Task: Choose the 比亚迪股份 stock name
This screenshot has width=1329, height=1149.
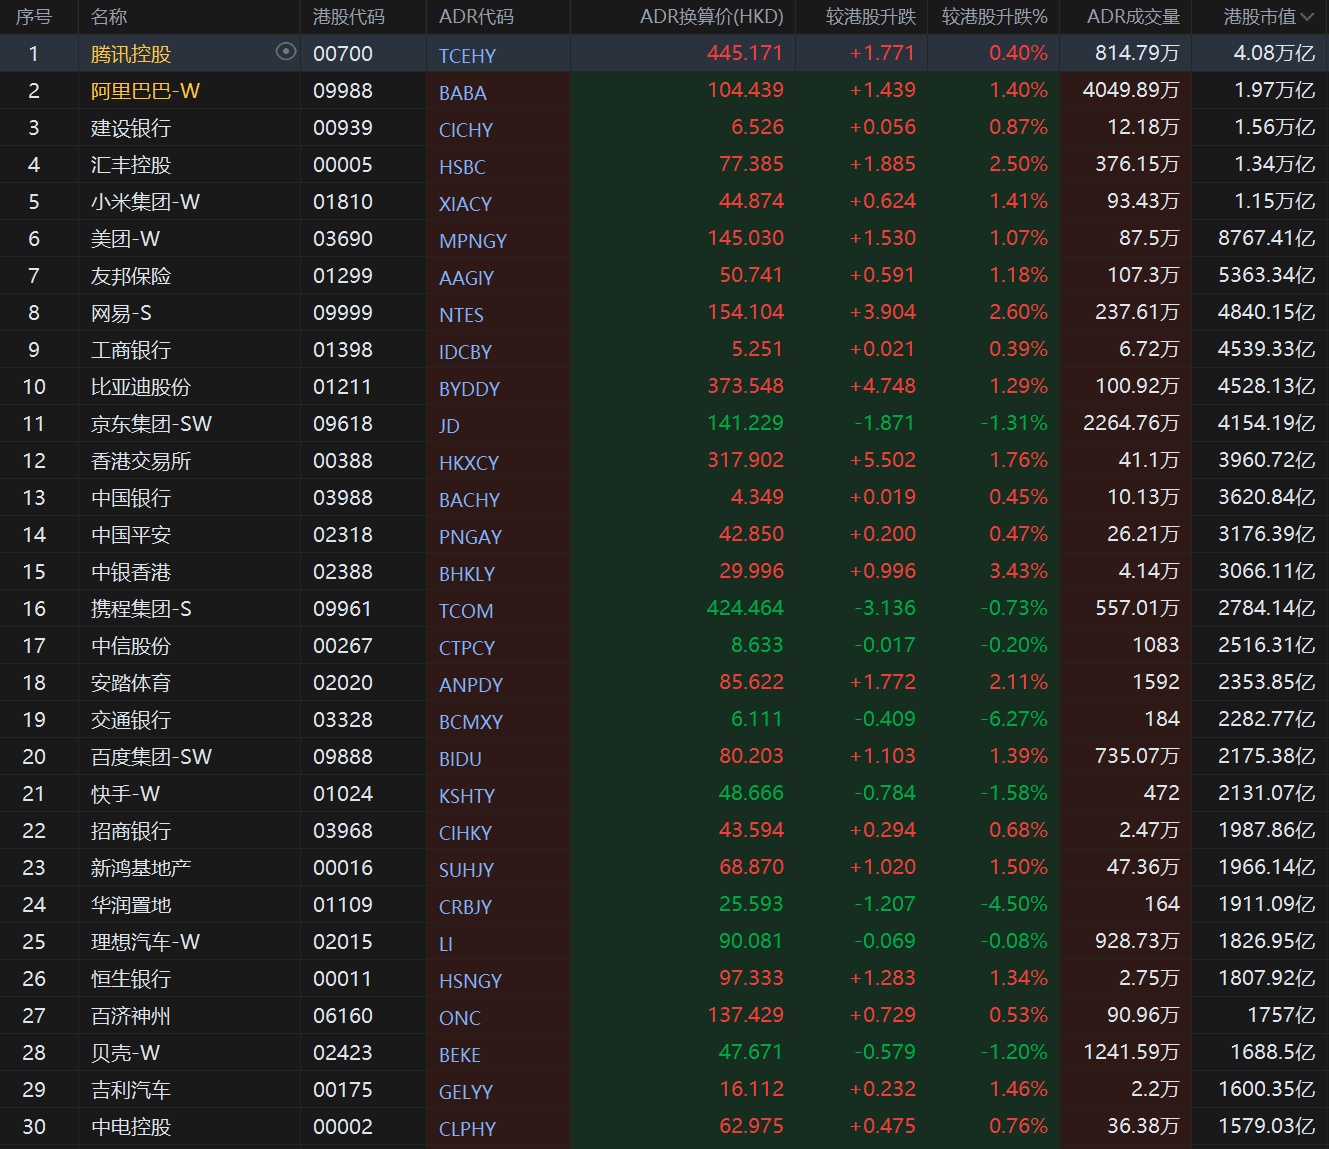Action: point(141,387)
